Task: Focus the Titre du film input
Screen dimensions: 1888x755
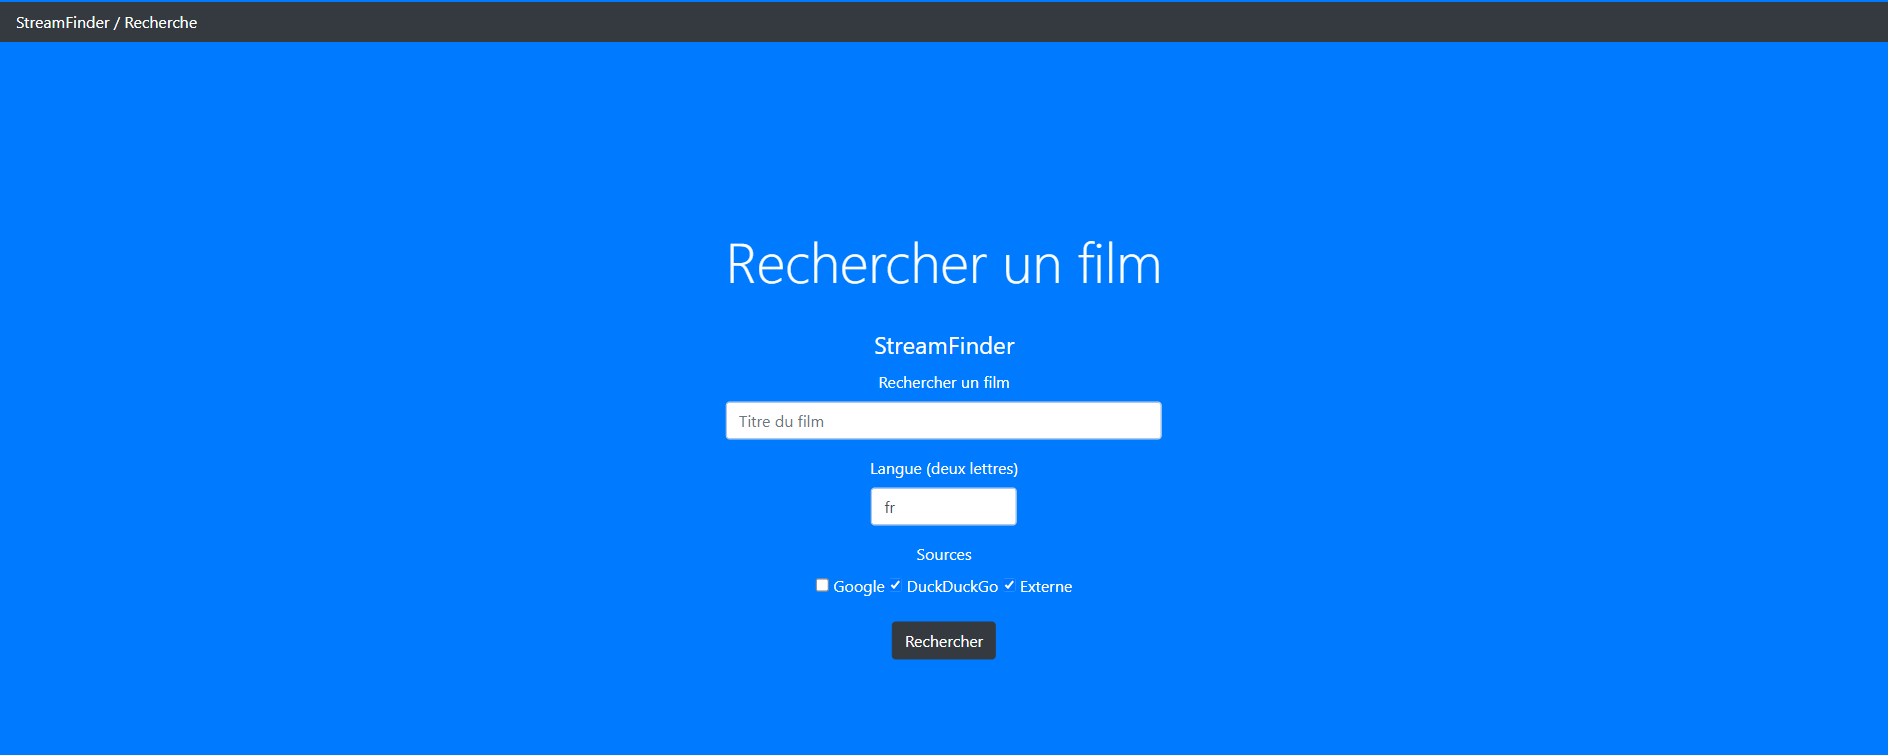Action: pos(943,421)
